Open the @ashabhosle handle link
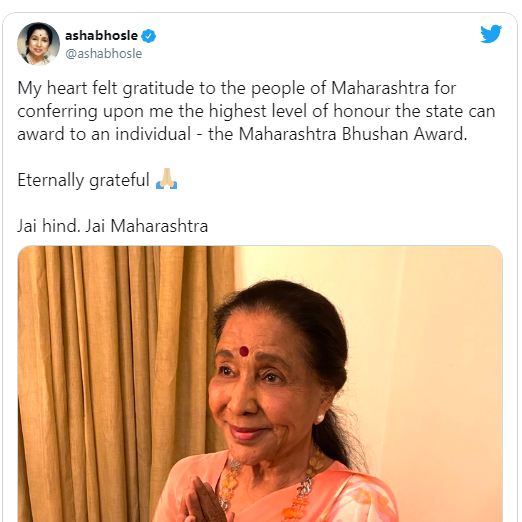The image size is (522, 522). [104, 54]
